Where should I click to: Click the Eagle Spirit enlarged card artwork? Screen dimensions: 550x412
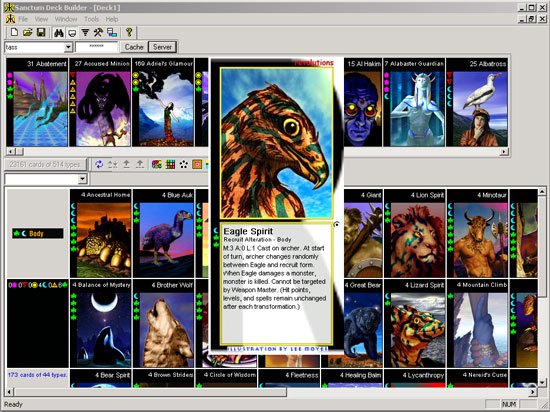276,143
